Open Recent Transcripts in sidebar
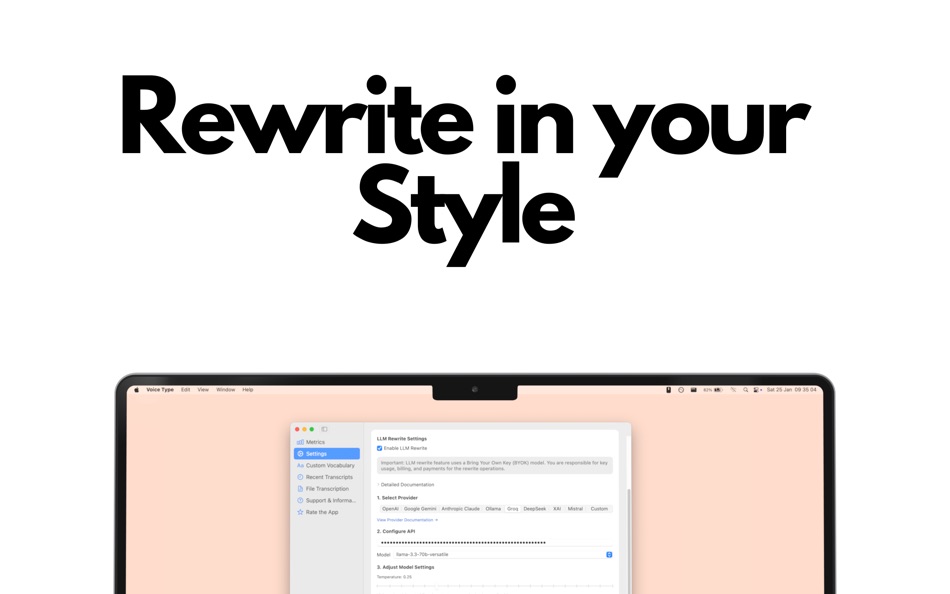The width and height of the screenshot is (950, 594). point(327,477)
